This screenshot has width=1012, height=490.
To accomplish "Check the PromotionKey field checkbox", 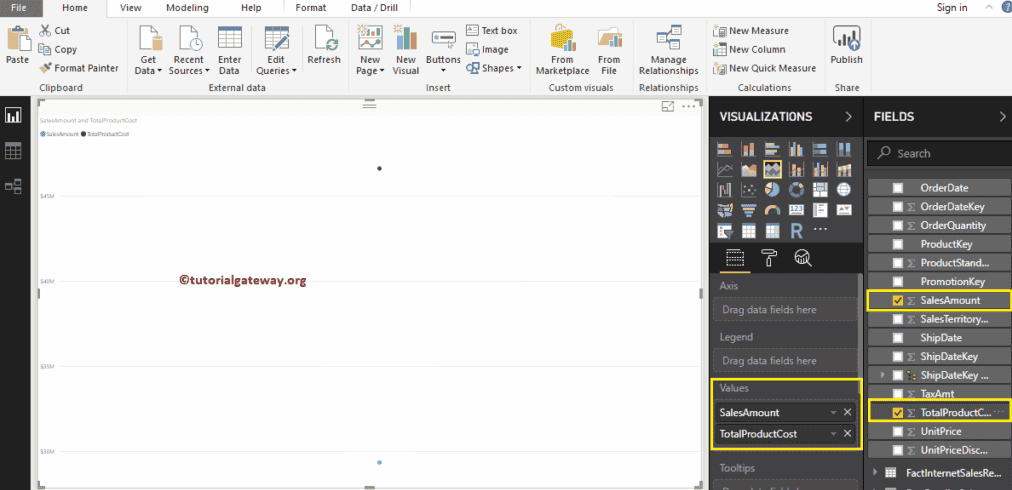I will (x=897, y=281).
